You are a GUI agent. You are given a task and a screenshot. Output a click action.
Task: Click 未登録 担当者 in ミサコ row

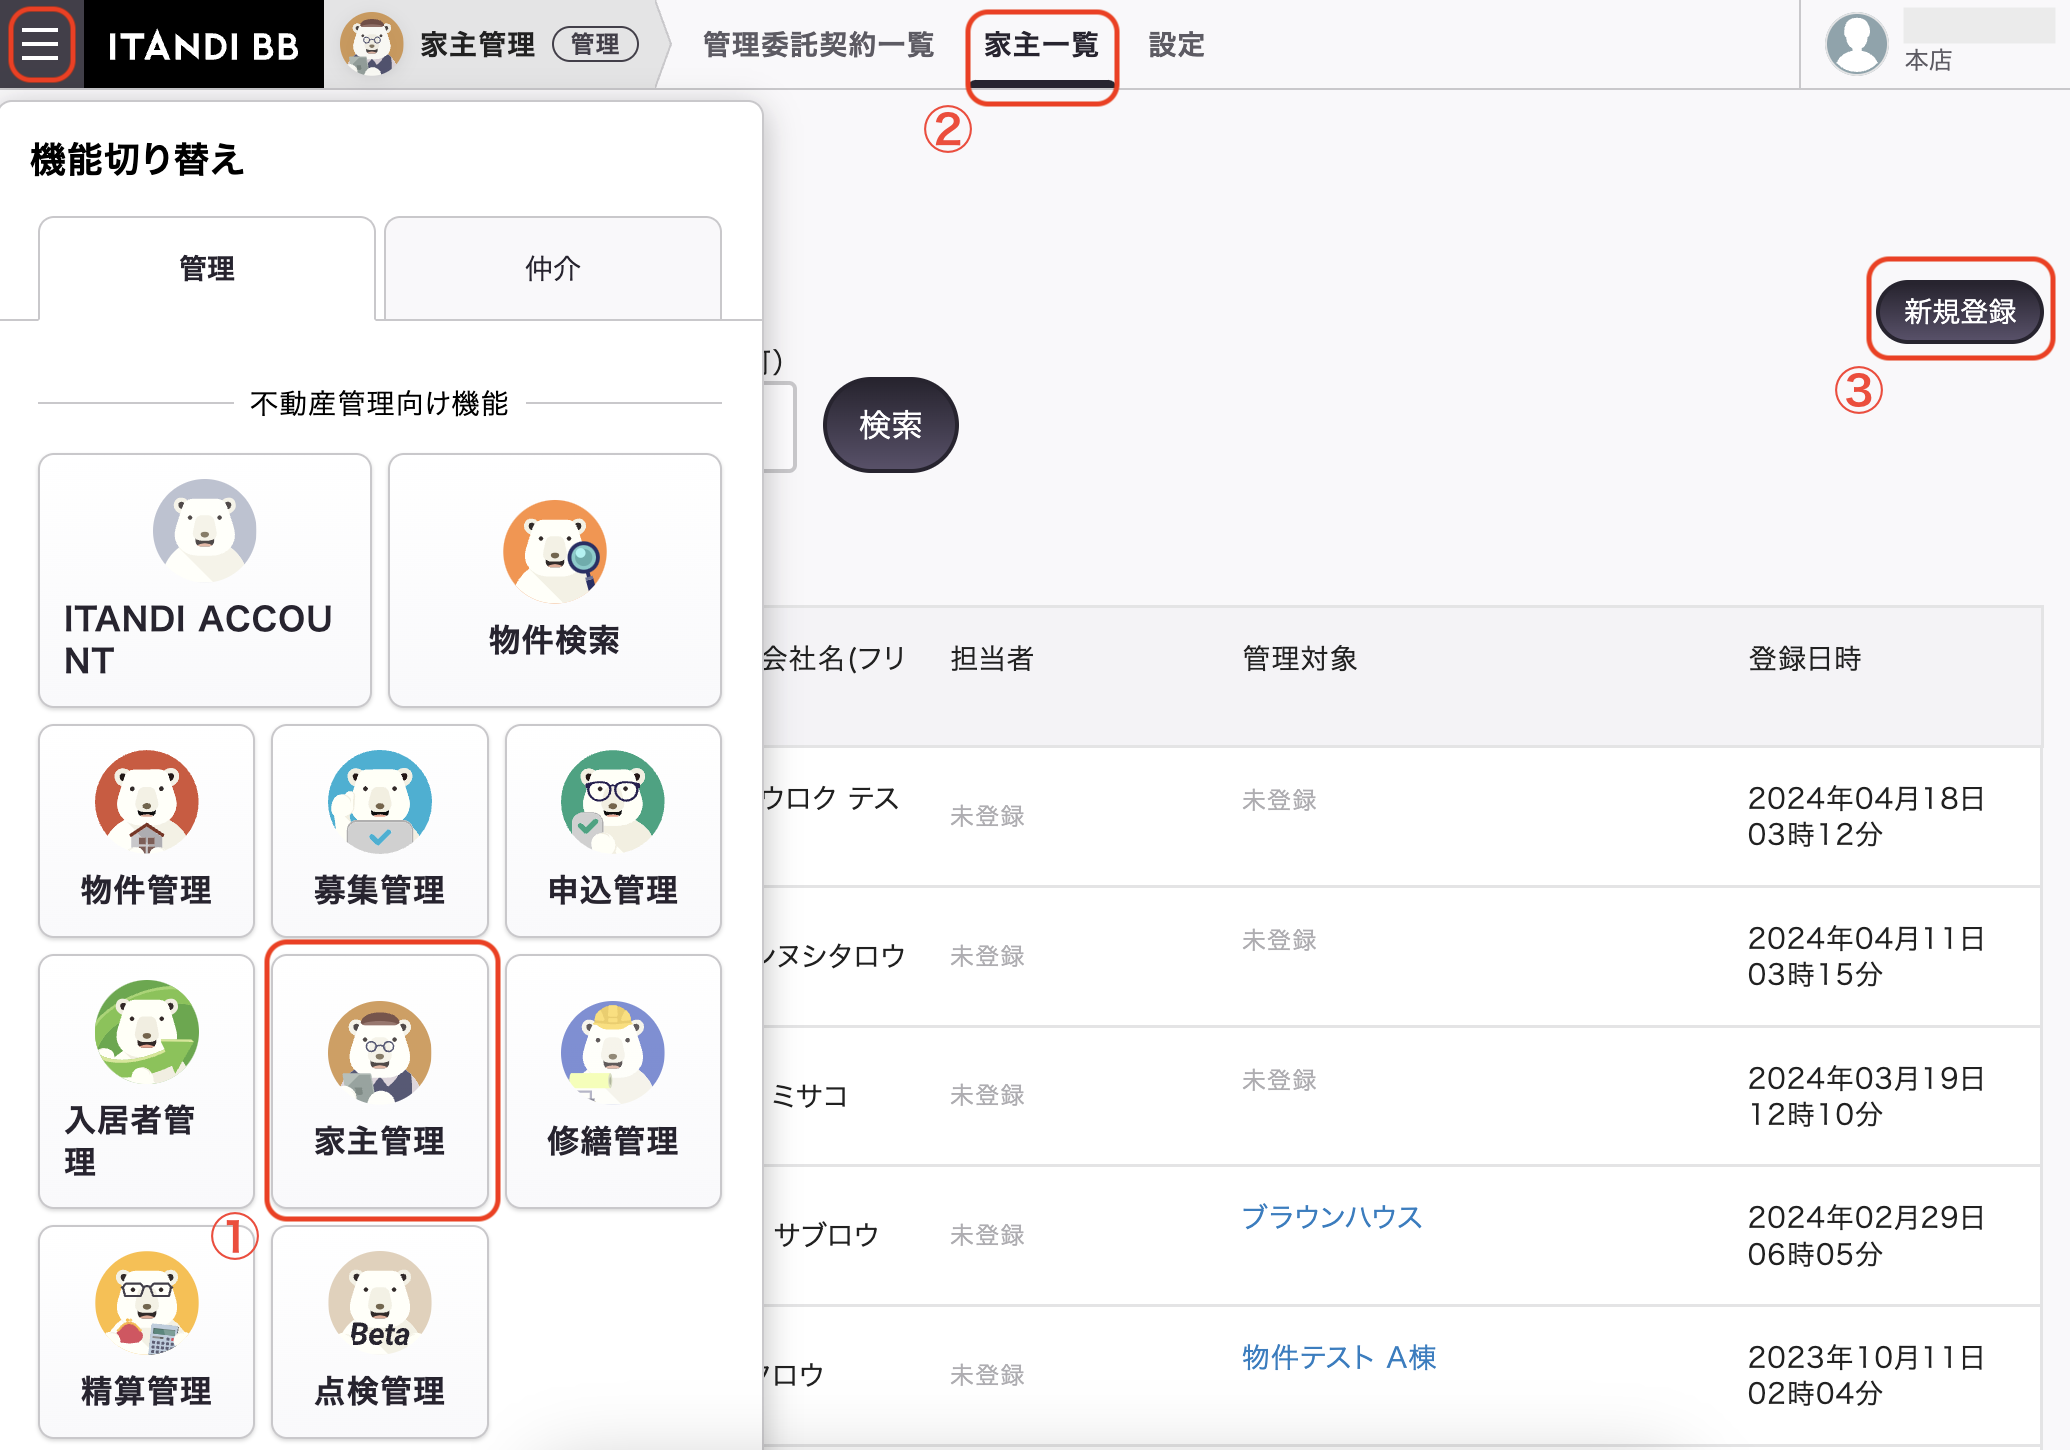[987, 1095]
